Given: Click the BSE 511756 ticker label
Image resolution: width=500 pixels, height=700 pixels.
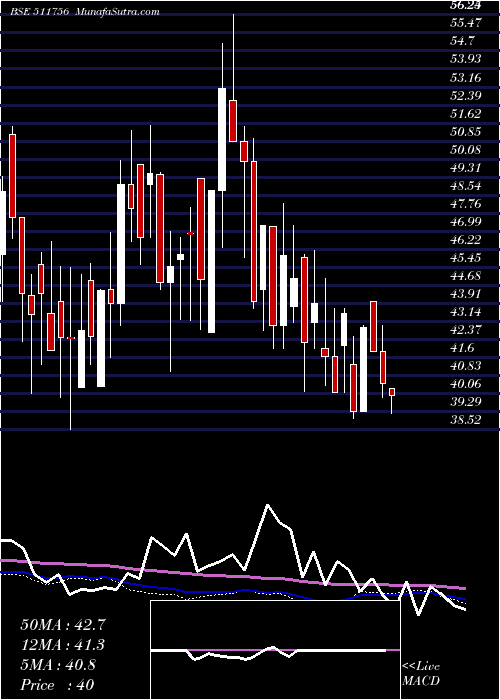Looking at the screenshot, I should coord(39,12).
